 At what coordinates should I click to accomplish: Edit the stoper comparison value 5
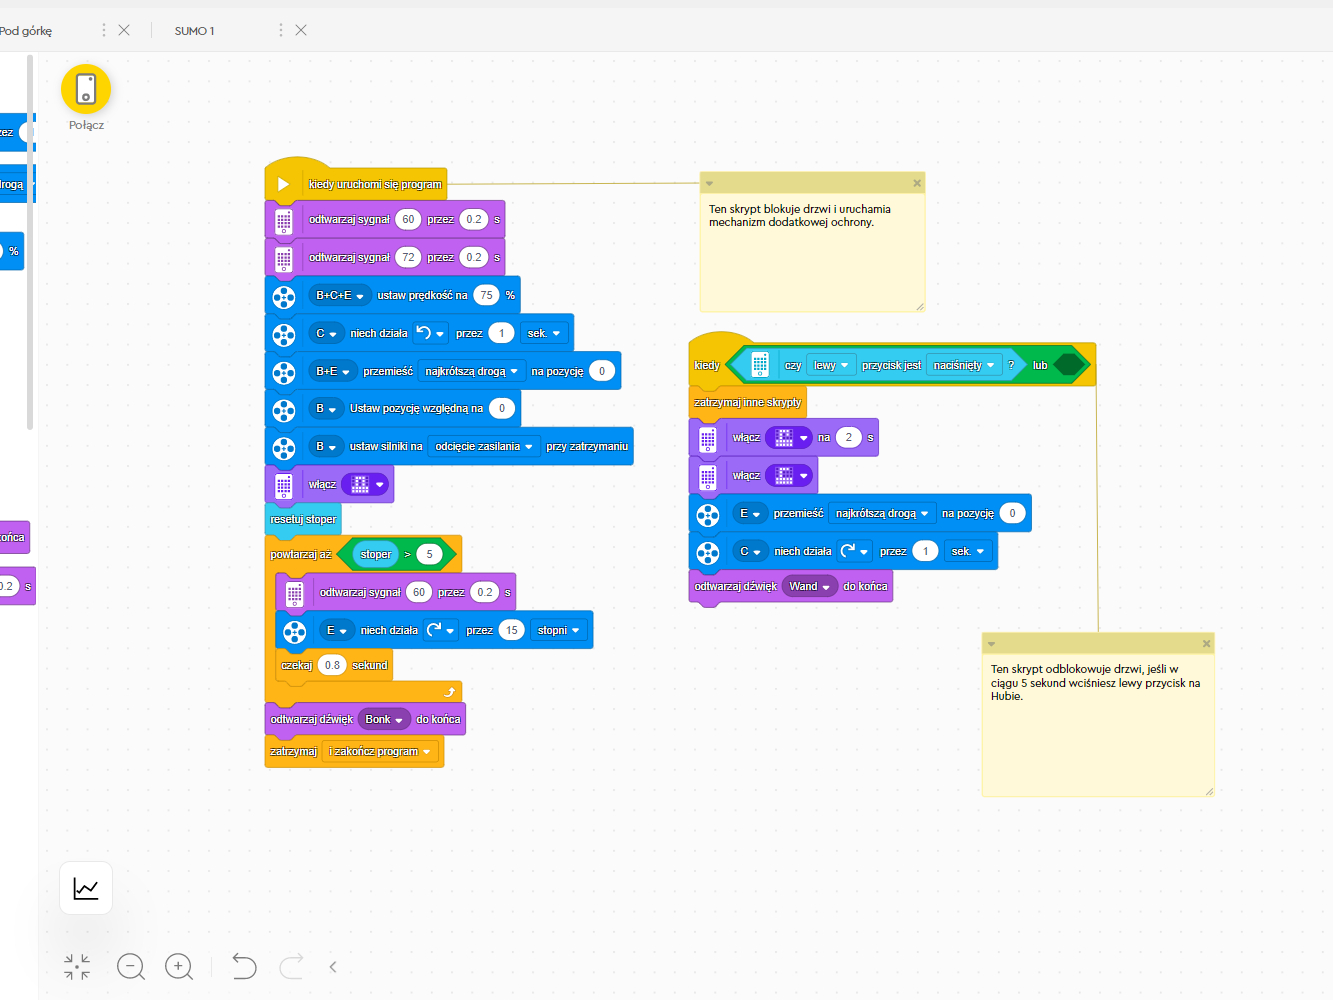(429, 554)
